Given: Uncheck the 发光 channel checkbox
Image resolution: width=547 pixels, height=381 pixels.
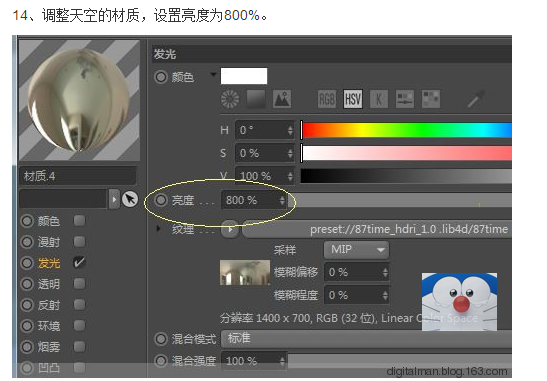Looking at the screenshot, I should [80, 262].
